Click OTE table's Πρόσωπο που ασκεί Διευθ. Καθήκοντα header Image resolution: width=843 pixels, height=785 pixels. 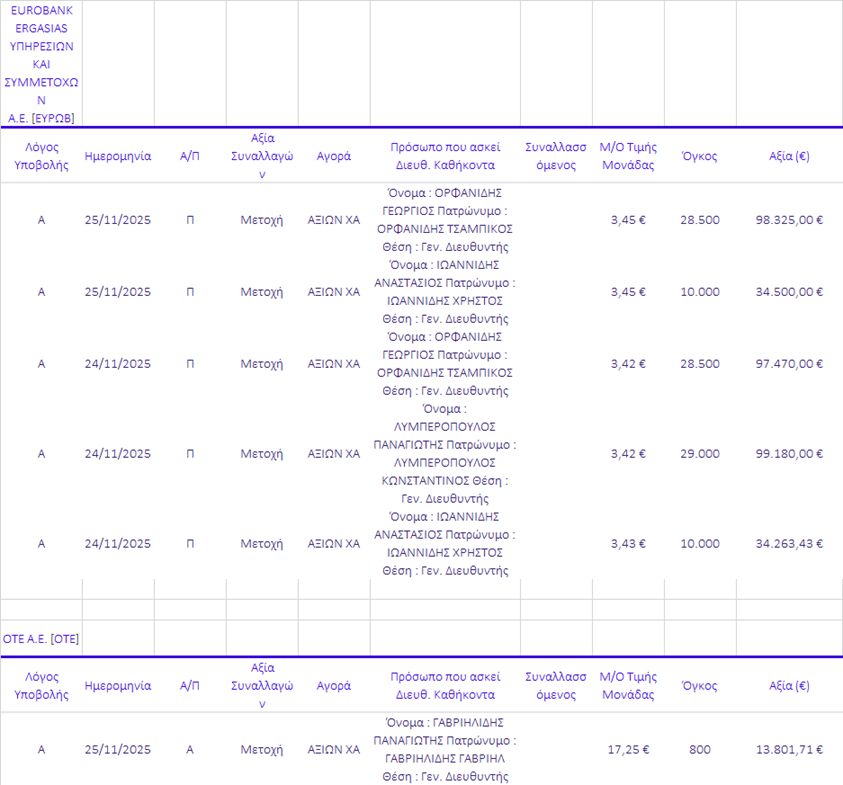coord(445,686)
